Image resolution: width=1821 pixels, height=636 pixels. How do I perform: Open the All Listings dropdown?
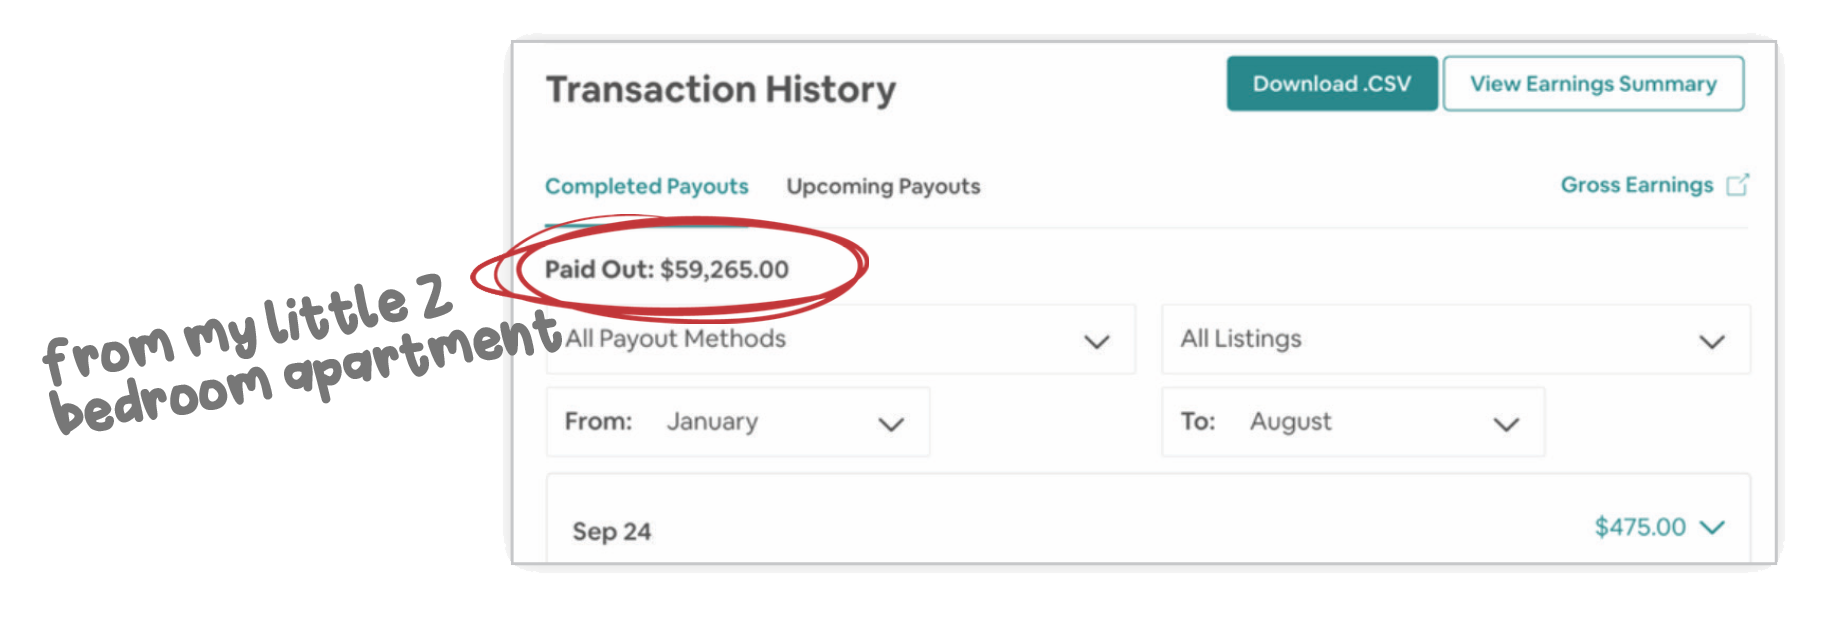(x=1455, y=340)
